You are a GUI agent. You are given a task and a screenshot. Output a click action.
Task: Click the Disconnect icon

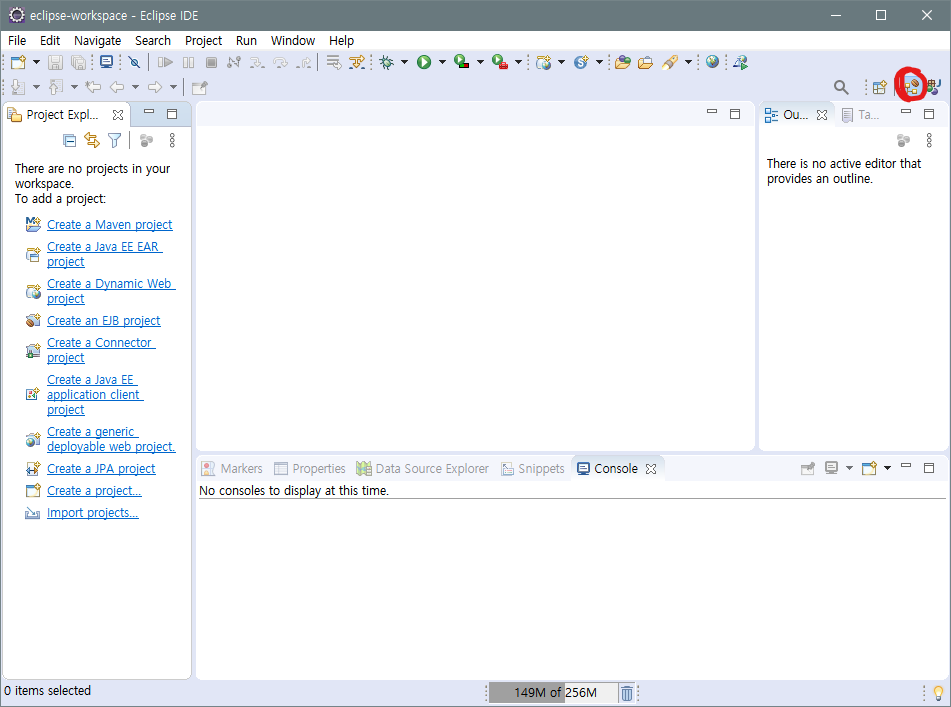point(234,62)
